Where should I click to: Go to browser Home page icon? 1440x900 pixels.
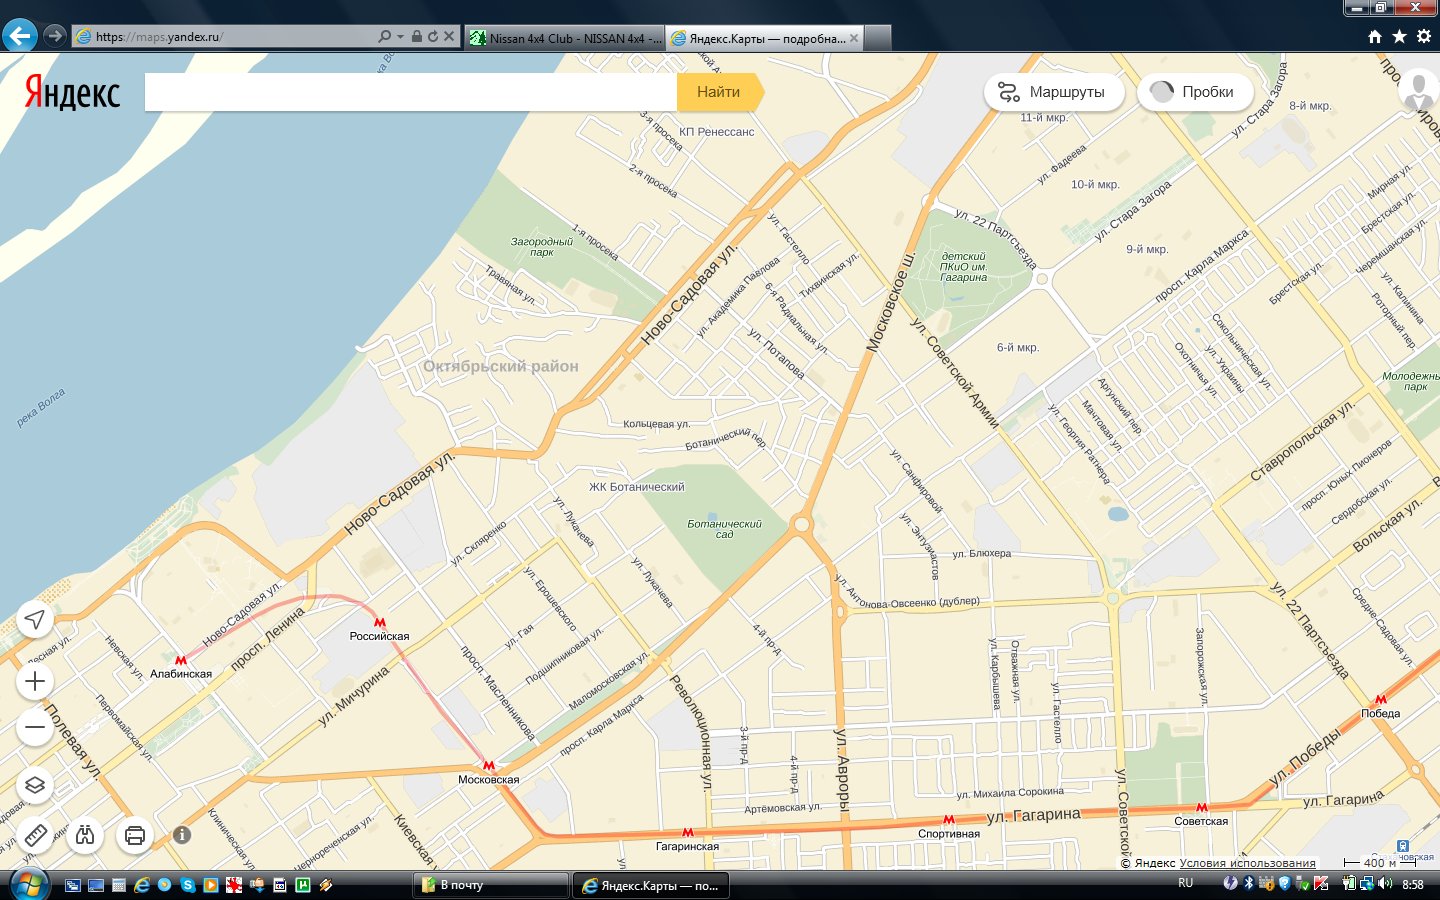(1375, 36)
